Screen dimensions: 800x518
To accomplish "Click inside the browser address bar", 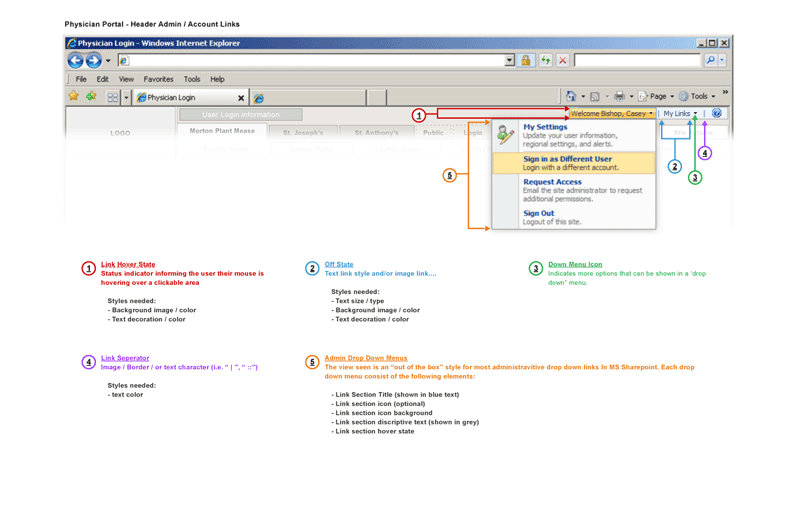I will (x=311, y=61).
